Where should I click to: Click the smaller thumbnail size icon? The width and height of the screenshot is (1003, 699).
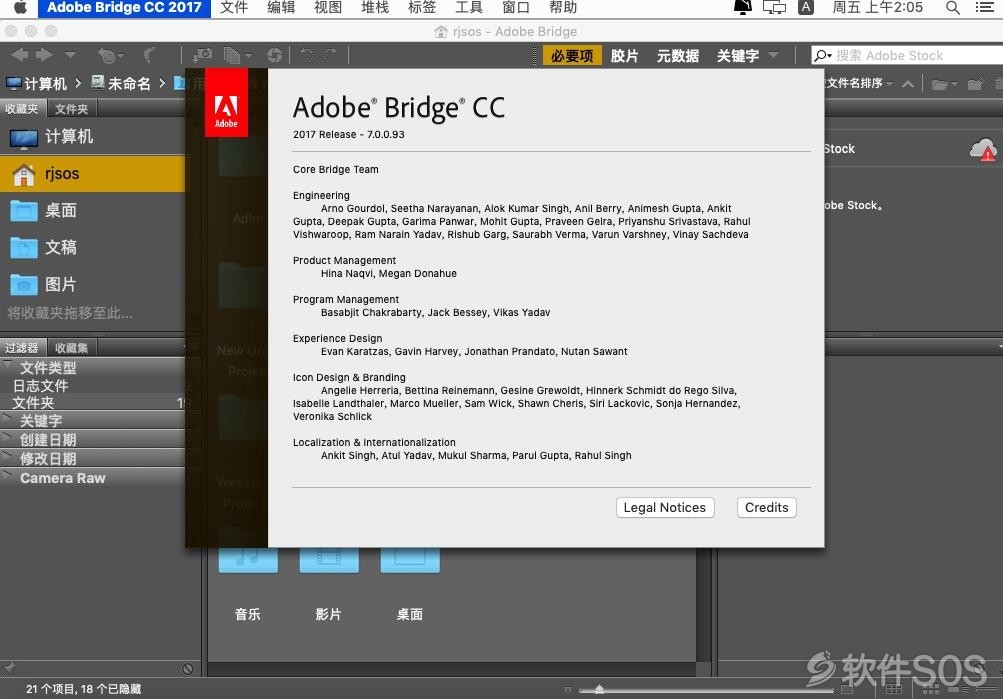(x=567, y=689)
